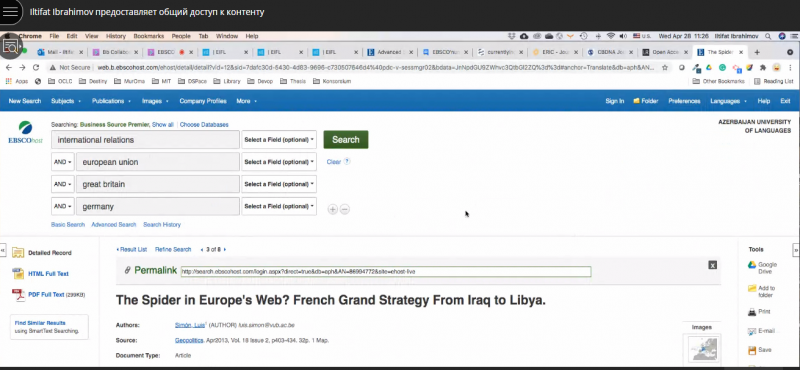Open the article map image thumbnail
The height and width of the screenshot is (370, 800).
click(702, 349)
